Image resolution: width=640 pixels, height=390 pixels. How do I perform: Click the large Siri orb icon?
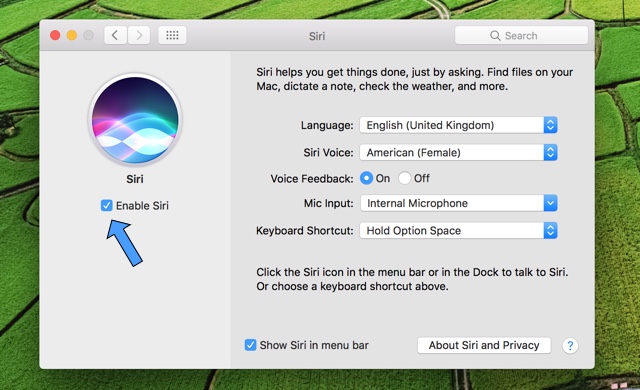point(135,120)
